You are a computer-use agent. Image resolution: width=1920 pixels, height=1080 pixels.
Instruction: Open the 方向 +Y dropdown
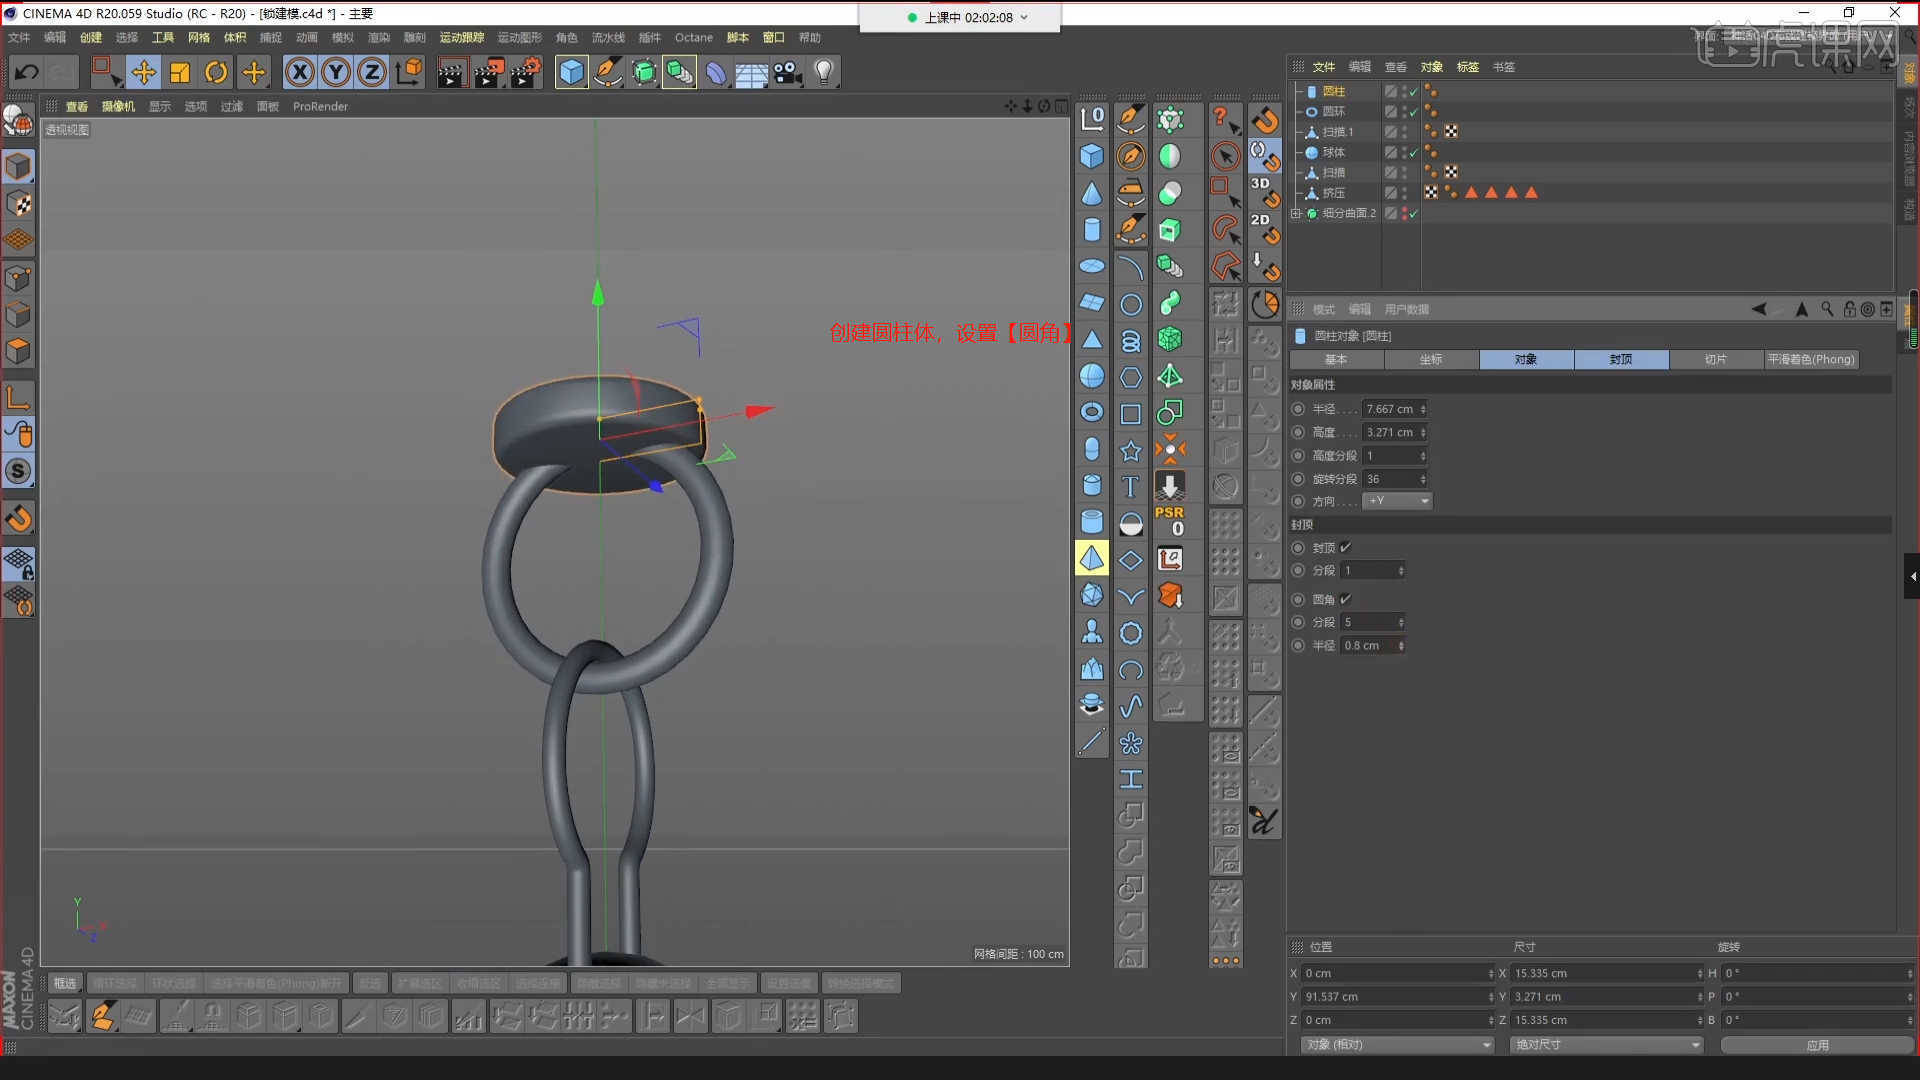click(x=1398, y=501)
